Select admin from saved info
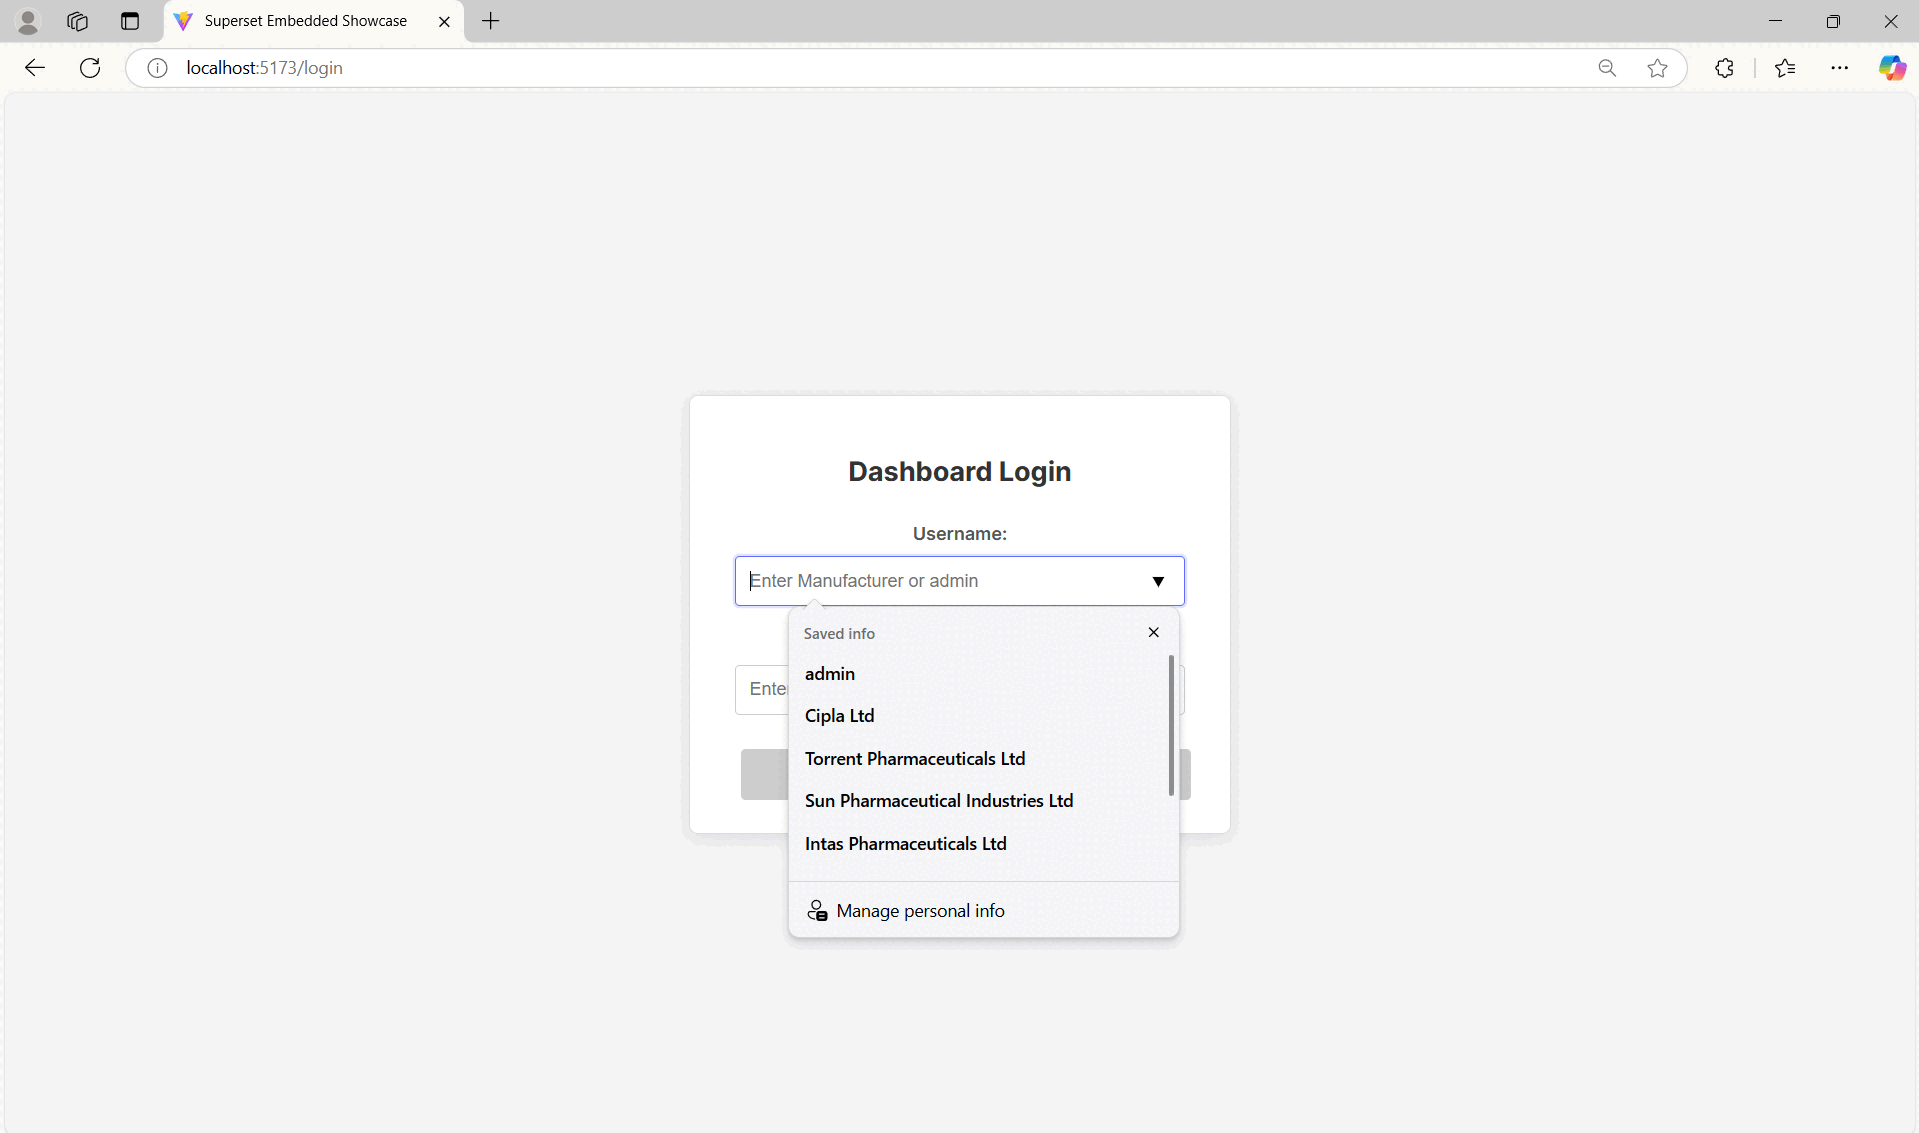The height and width of the screenshot is (1133, 1919). 830,673
